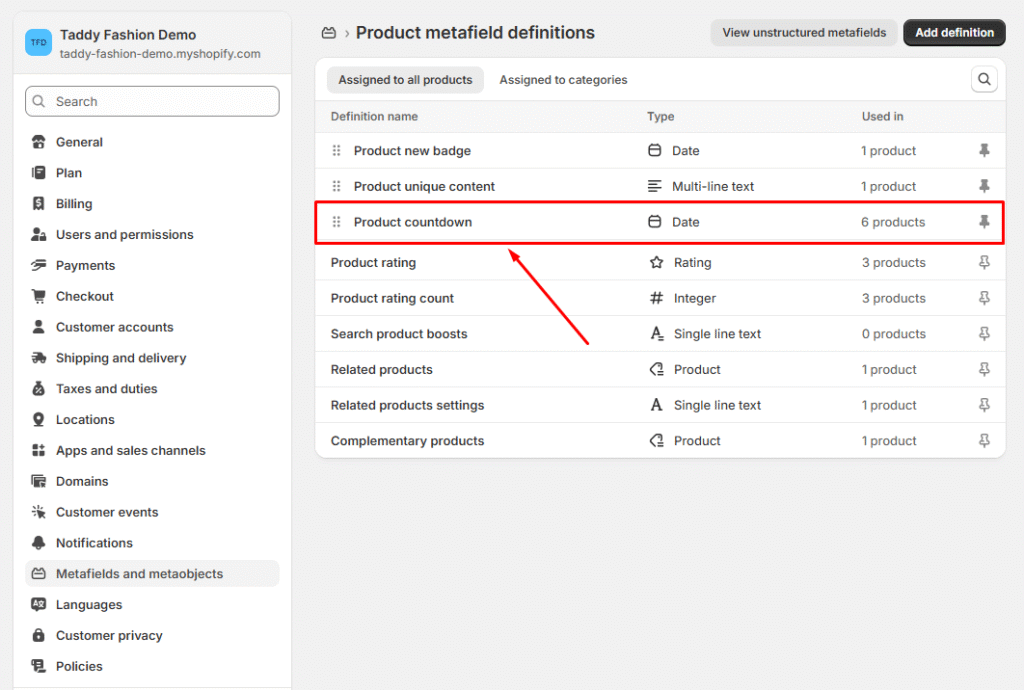Viewport: 1024px width, 690px height.
Task: Unpin the Product unique content definition
Action: click(x=984, y=186)
